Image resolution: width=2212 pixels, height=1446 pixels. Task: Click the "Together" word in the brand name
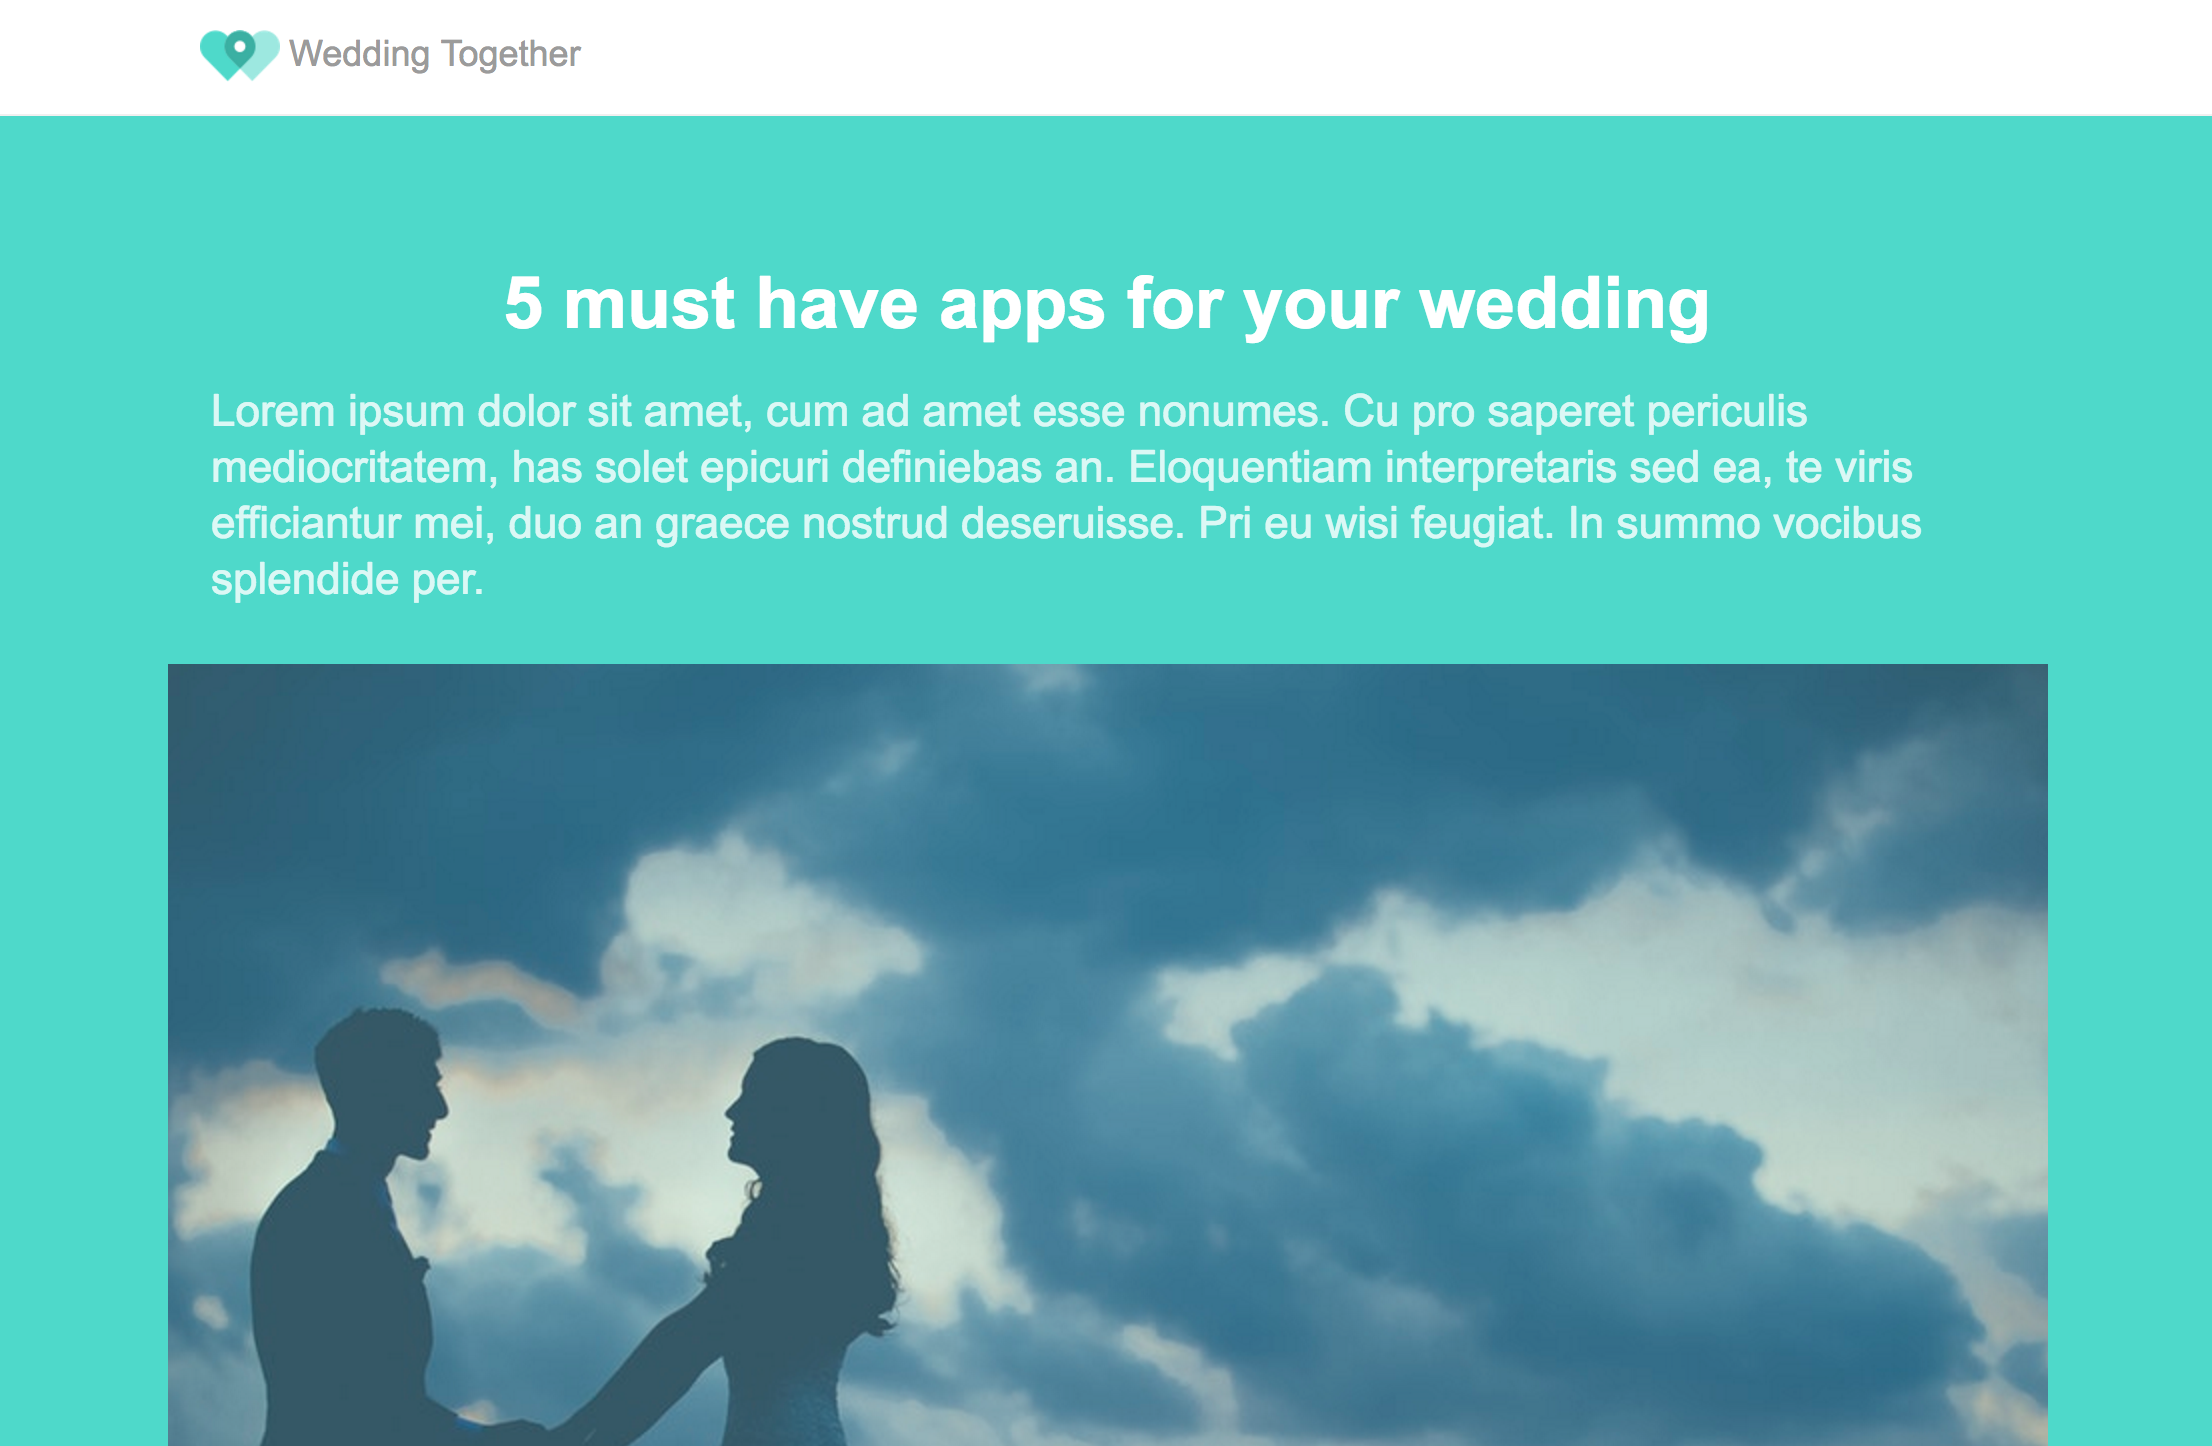coord(510,54)
